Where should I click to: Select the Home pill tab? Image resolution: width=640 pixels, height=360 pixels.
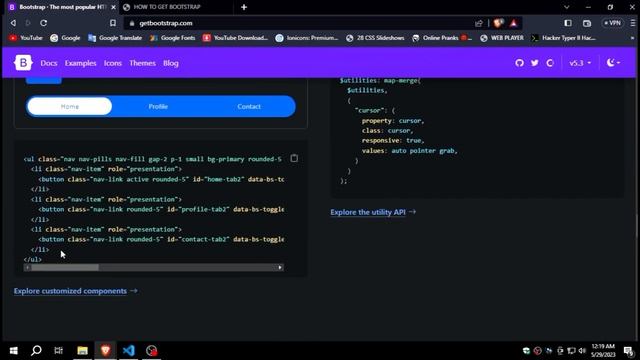[x=70, y=106]
